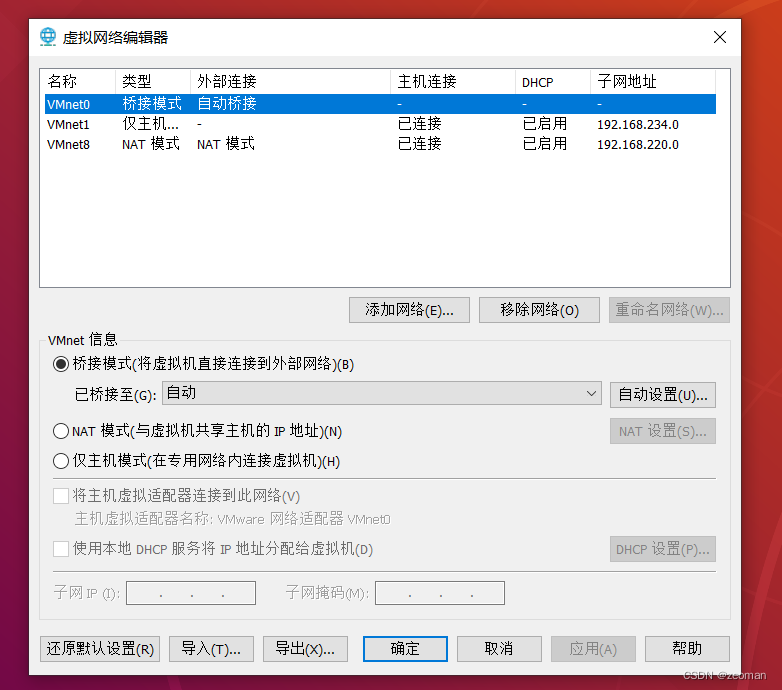Close the 虚拟网络编辑器 dialog
The height and width of the screenshot is (690, 782).
point(720,37)
